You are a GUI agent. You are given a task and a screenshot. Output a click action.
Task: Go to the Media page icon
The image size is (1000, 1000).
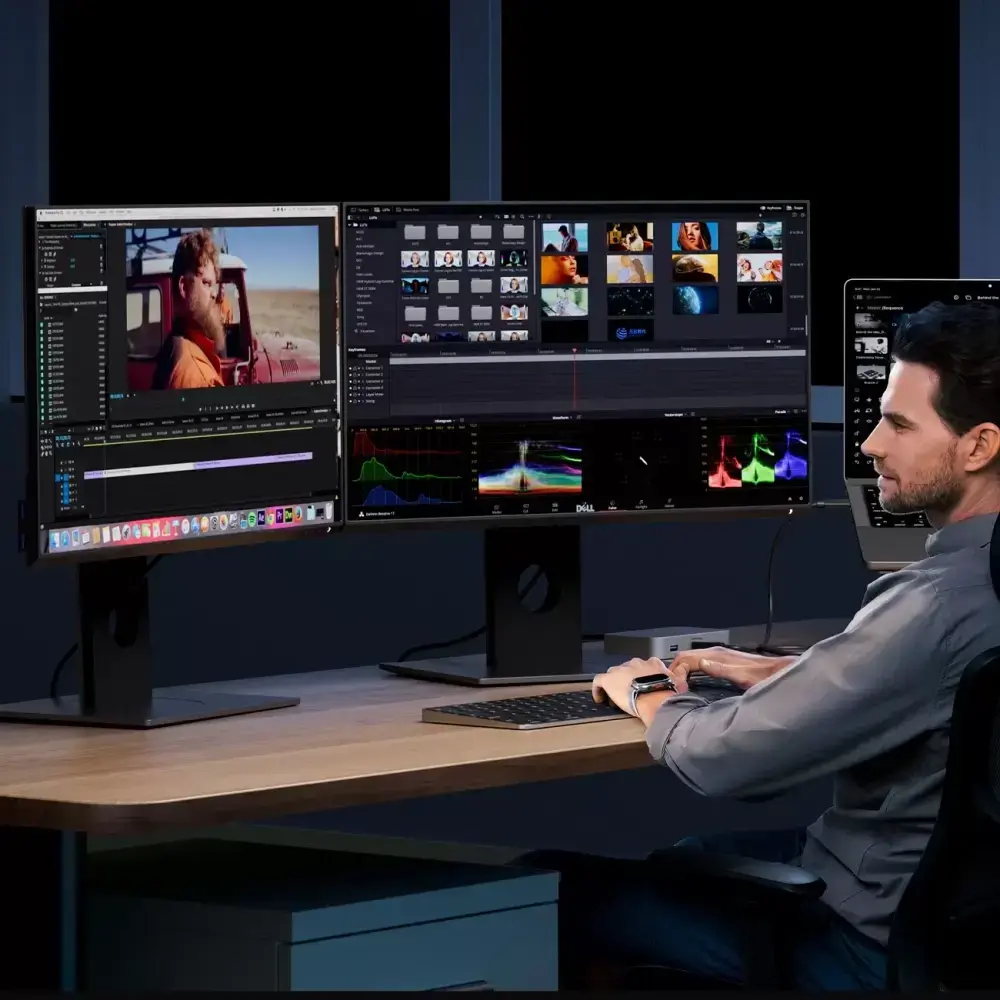(x=497, y=506)
